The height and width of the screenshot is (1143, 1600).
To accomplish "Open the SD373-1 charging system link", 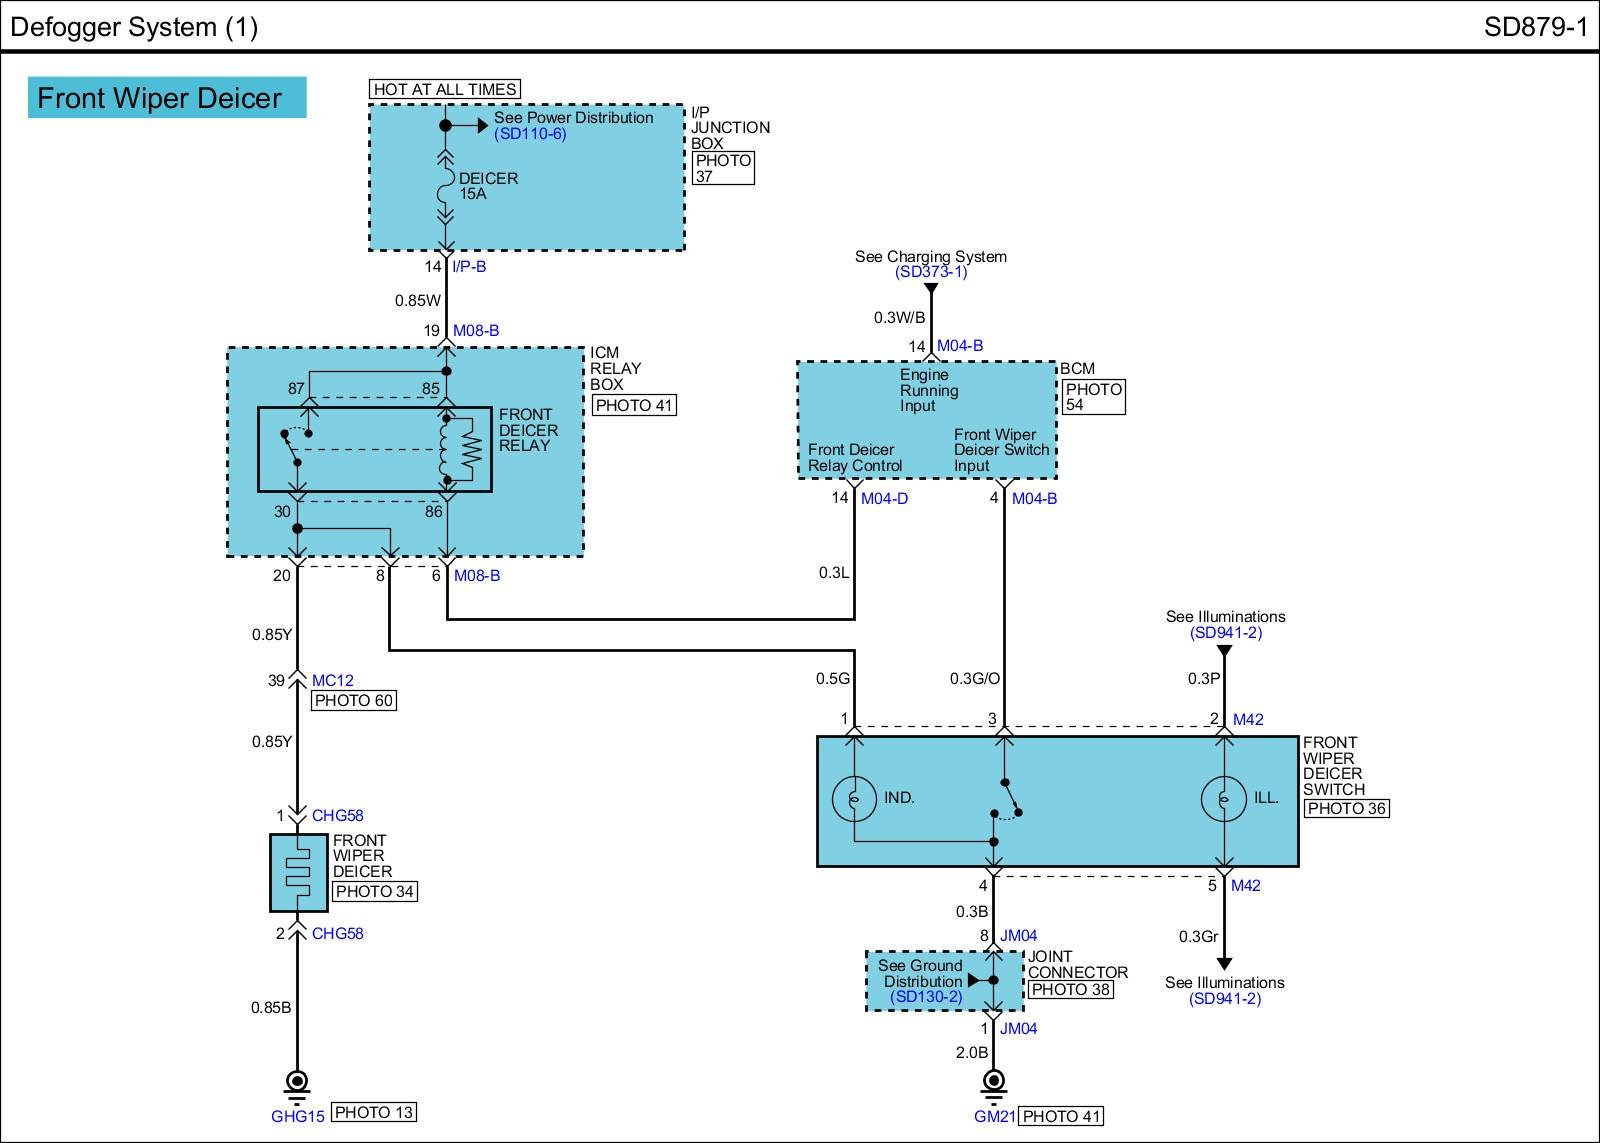I will pos(930,272).
